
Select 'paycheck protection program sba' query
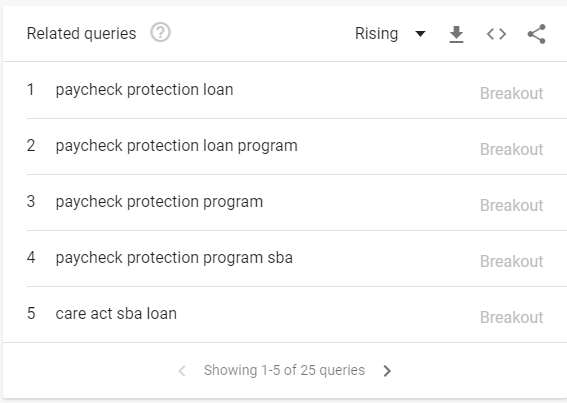click(174, 258)
